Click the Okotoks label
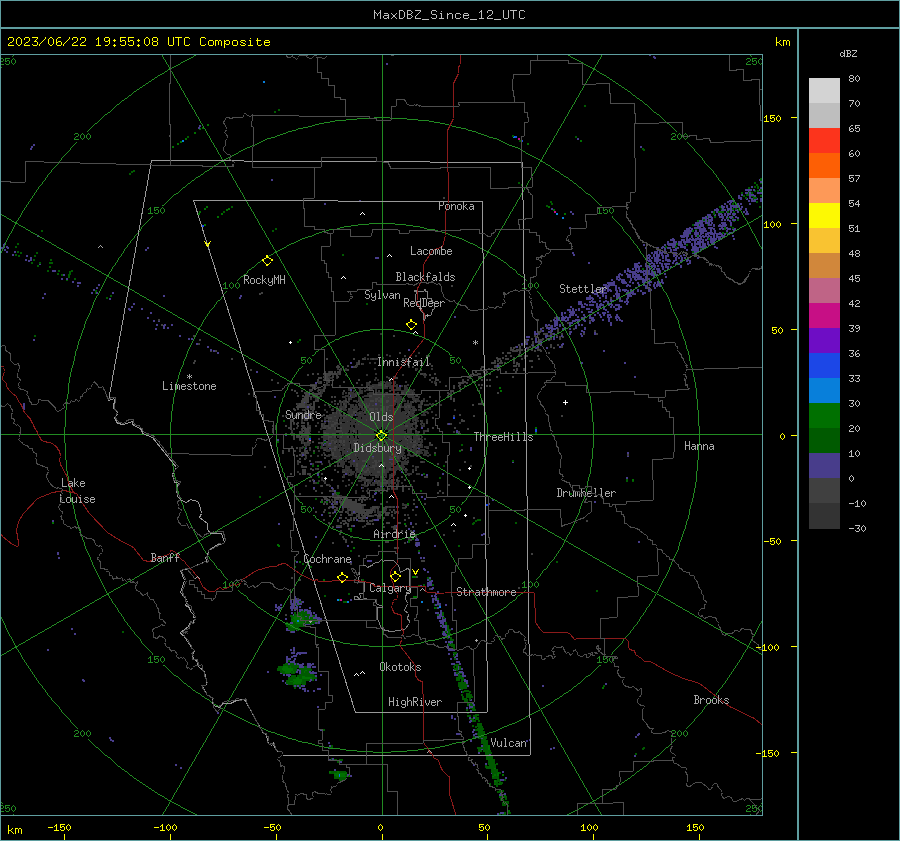Image resolution: width=900 pixels, height=841 pixels. click(400, 667)
